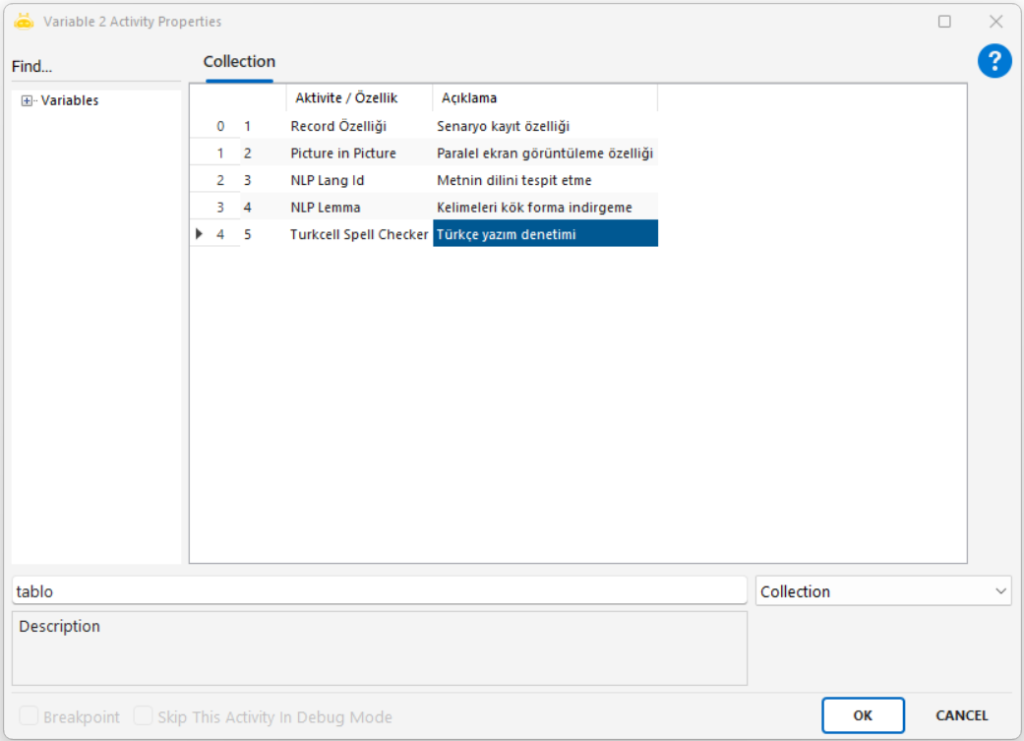Select the row pointer arrow for row 4
The image size is (1024, 741).
click(x=199, y=234)
